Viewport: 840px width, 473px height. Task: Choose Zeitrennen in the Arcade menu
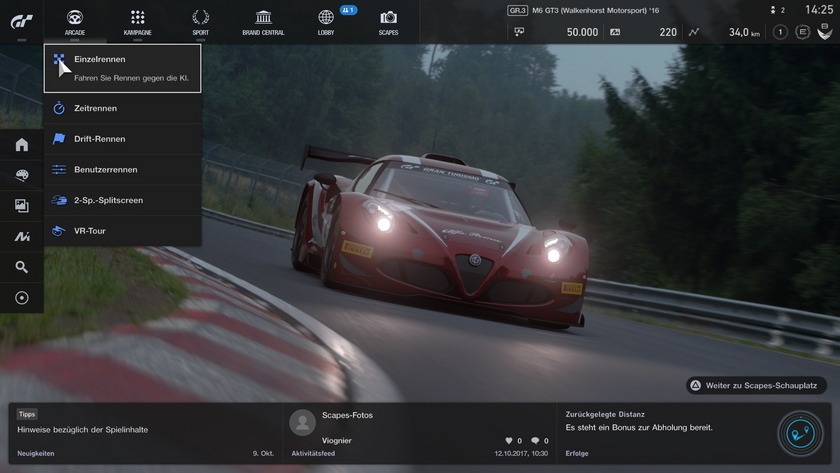tap(123, 108)
